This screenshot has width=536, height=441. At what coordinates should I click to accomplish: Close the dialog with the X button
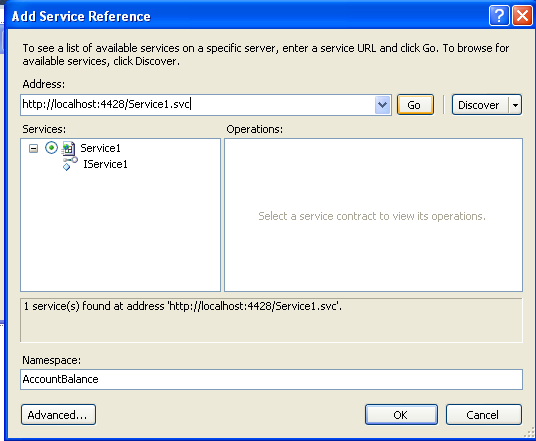[522, 15]
